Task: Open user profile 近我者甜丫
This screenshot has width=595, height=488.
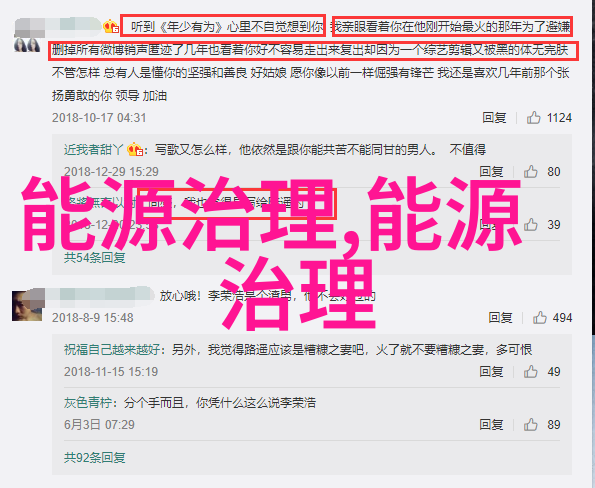Action: (93, 150)
